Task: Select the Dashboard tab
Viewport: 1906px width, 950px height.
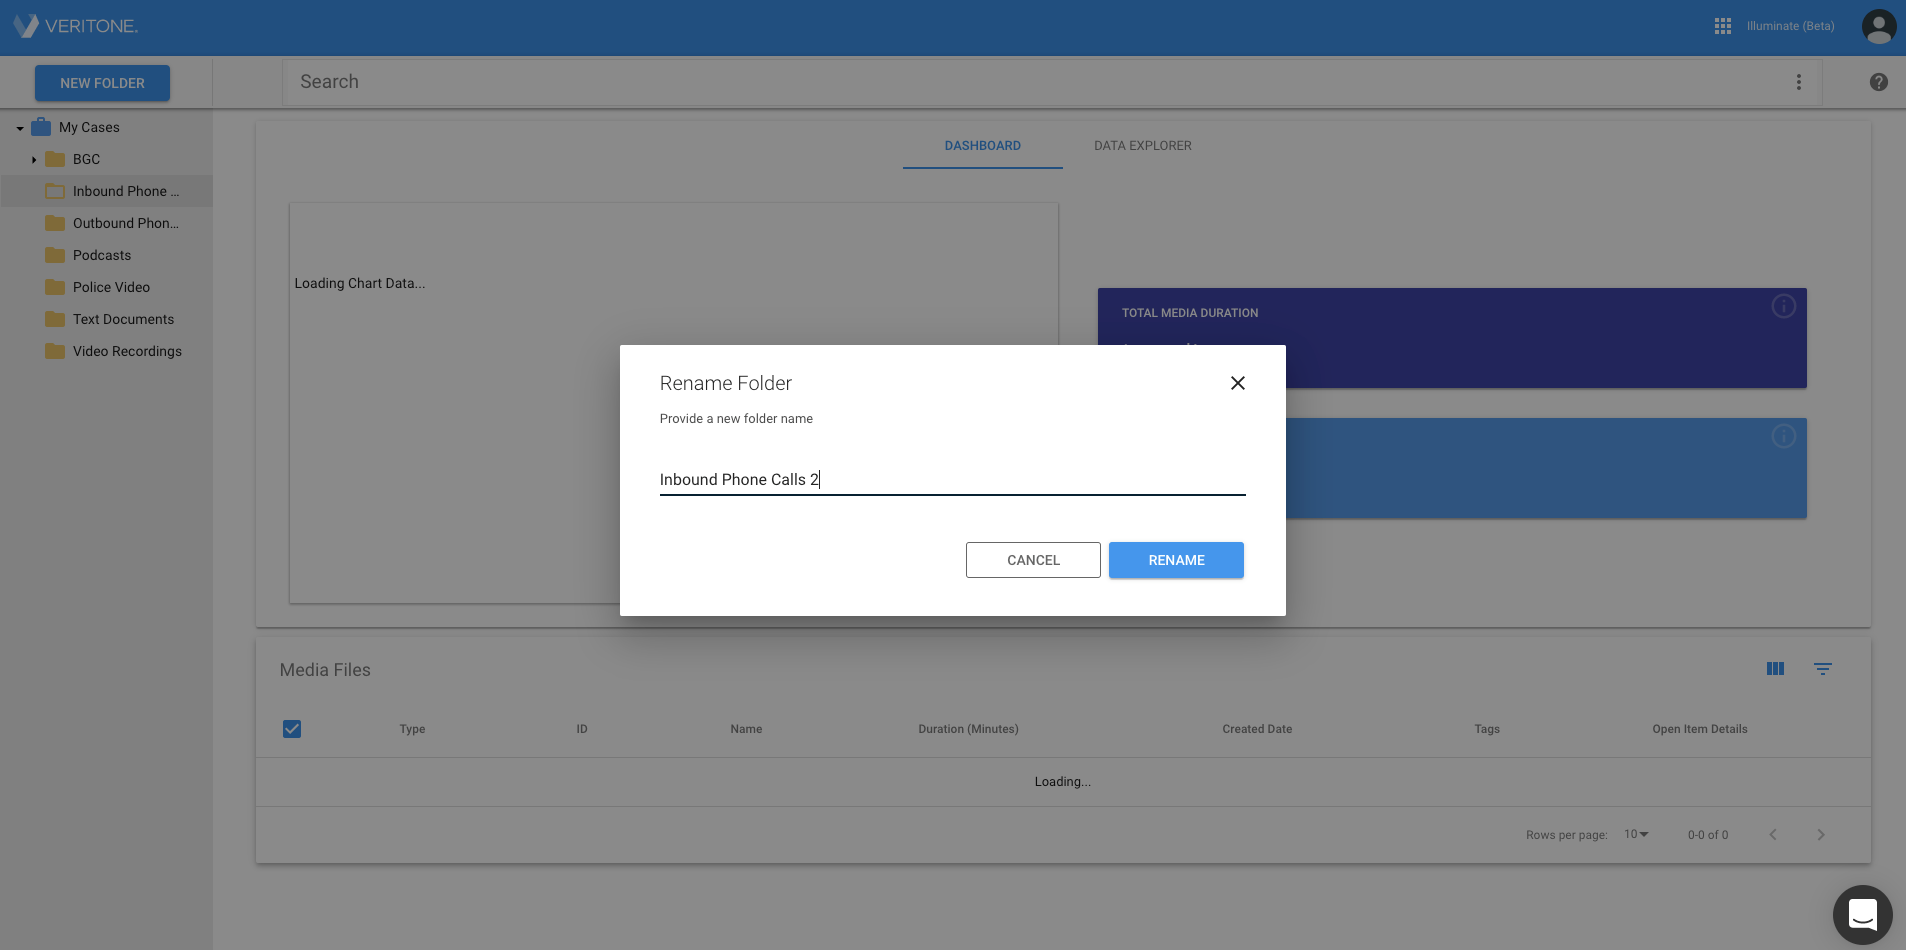Action: tap(982, 145)
